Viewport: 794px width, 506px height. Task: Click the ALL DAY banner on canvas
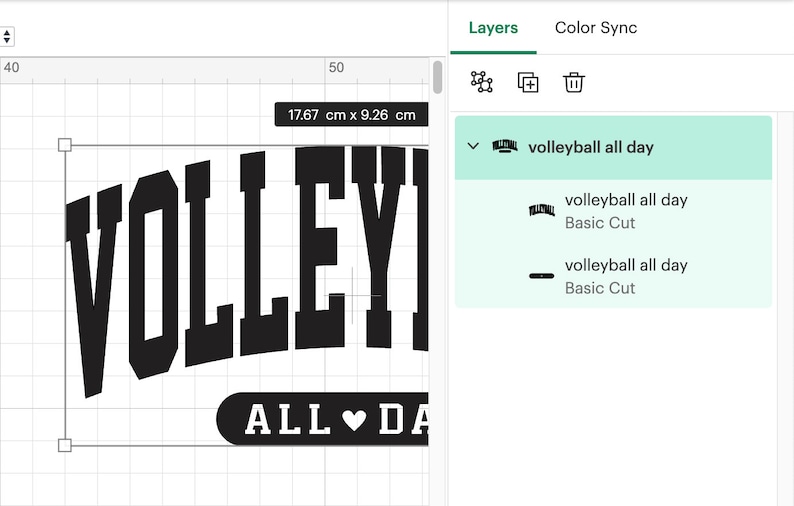pyautogui.click(x=323, y=419)
